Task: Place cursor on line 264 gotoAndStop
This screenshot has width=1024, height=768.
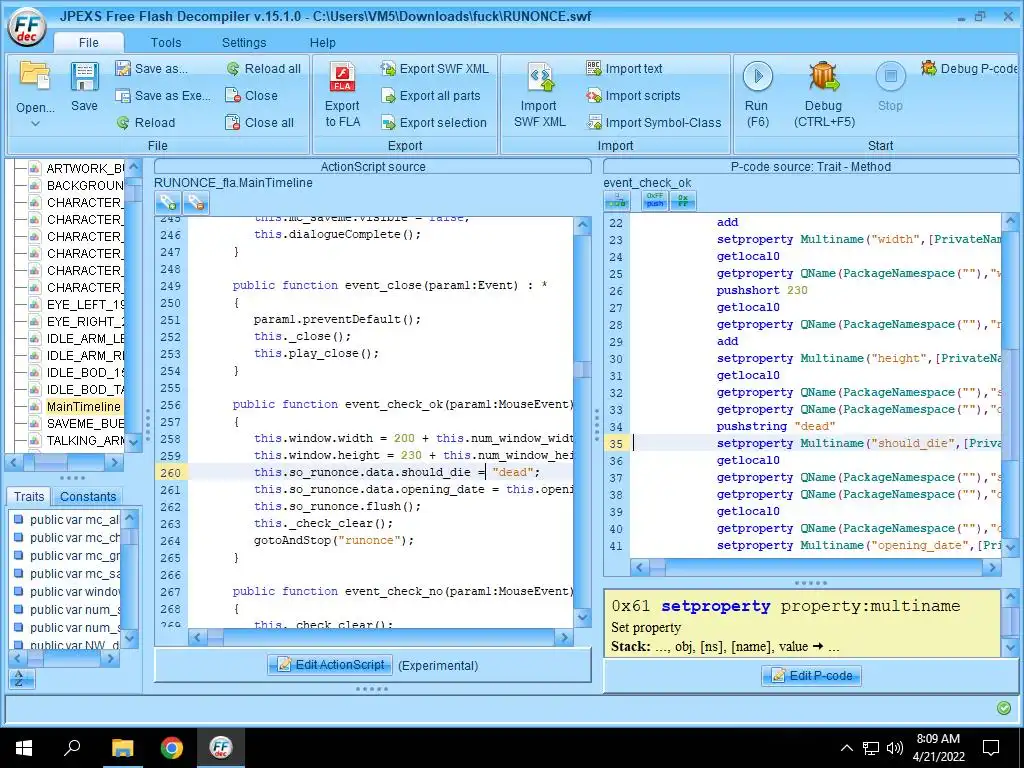Action: (333, 540)
